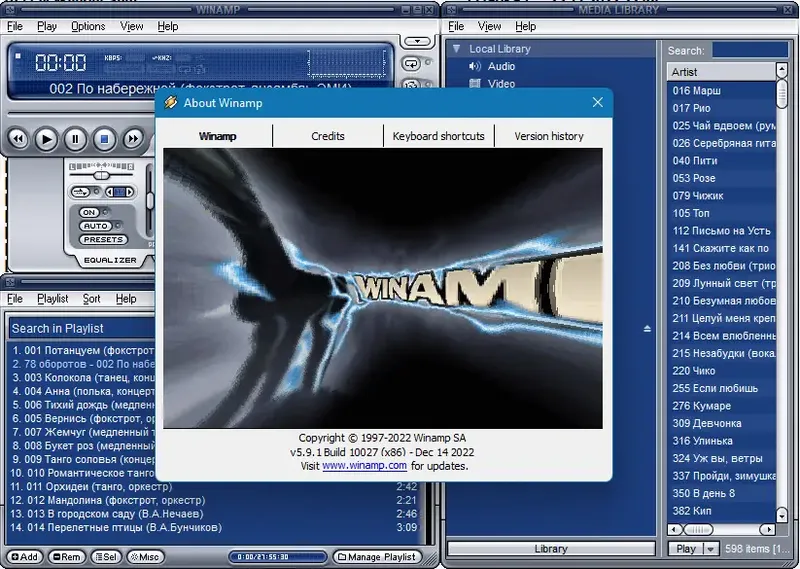Open the www.winamp.com link
This screenshot has height=569, width=800.
(364, 466)
